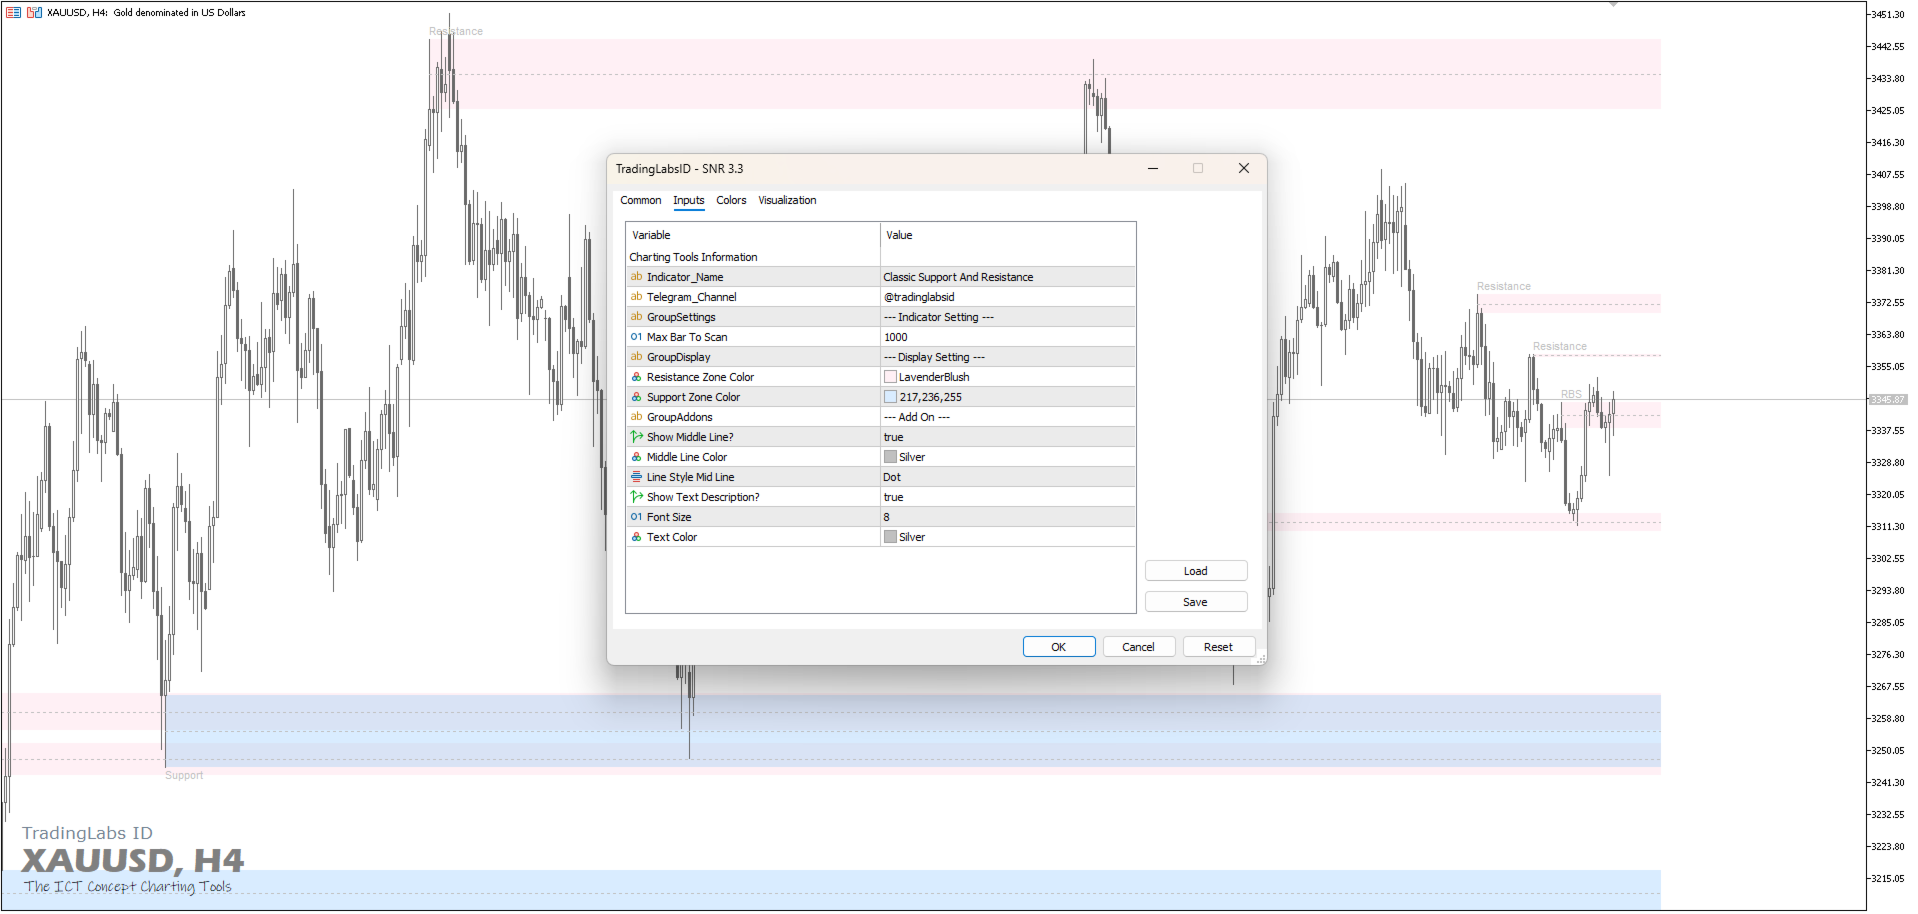Click the Load button
Viewport: 1918px width, 914px height.
click(1196, 571)
